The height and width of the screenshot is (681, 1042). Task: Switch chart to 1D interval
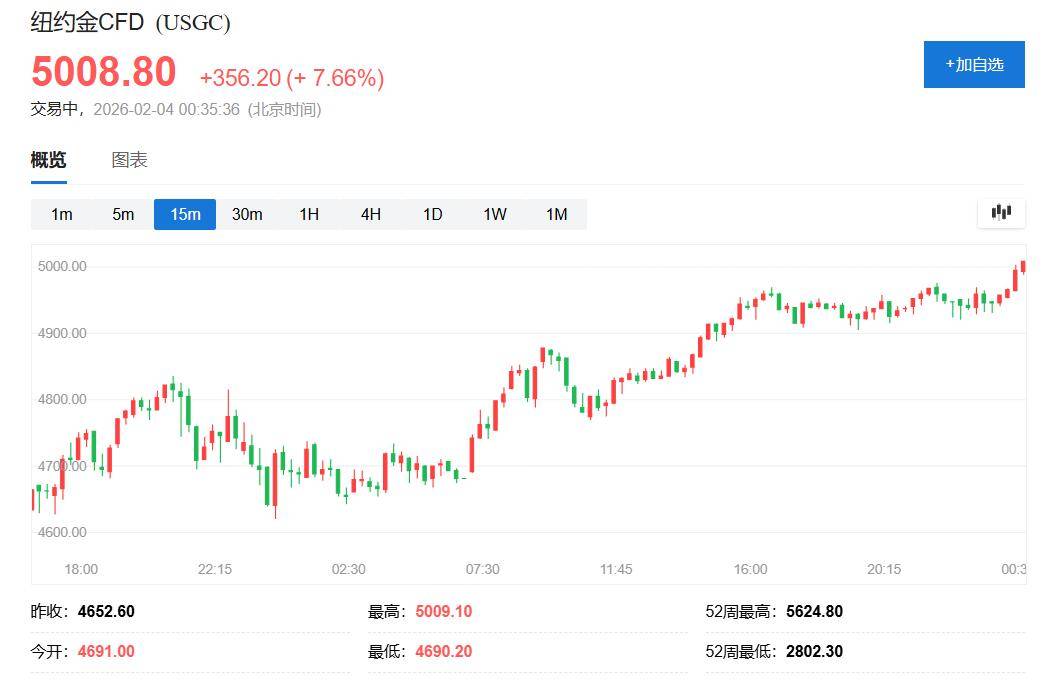433,214
